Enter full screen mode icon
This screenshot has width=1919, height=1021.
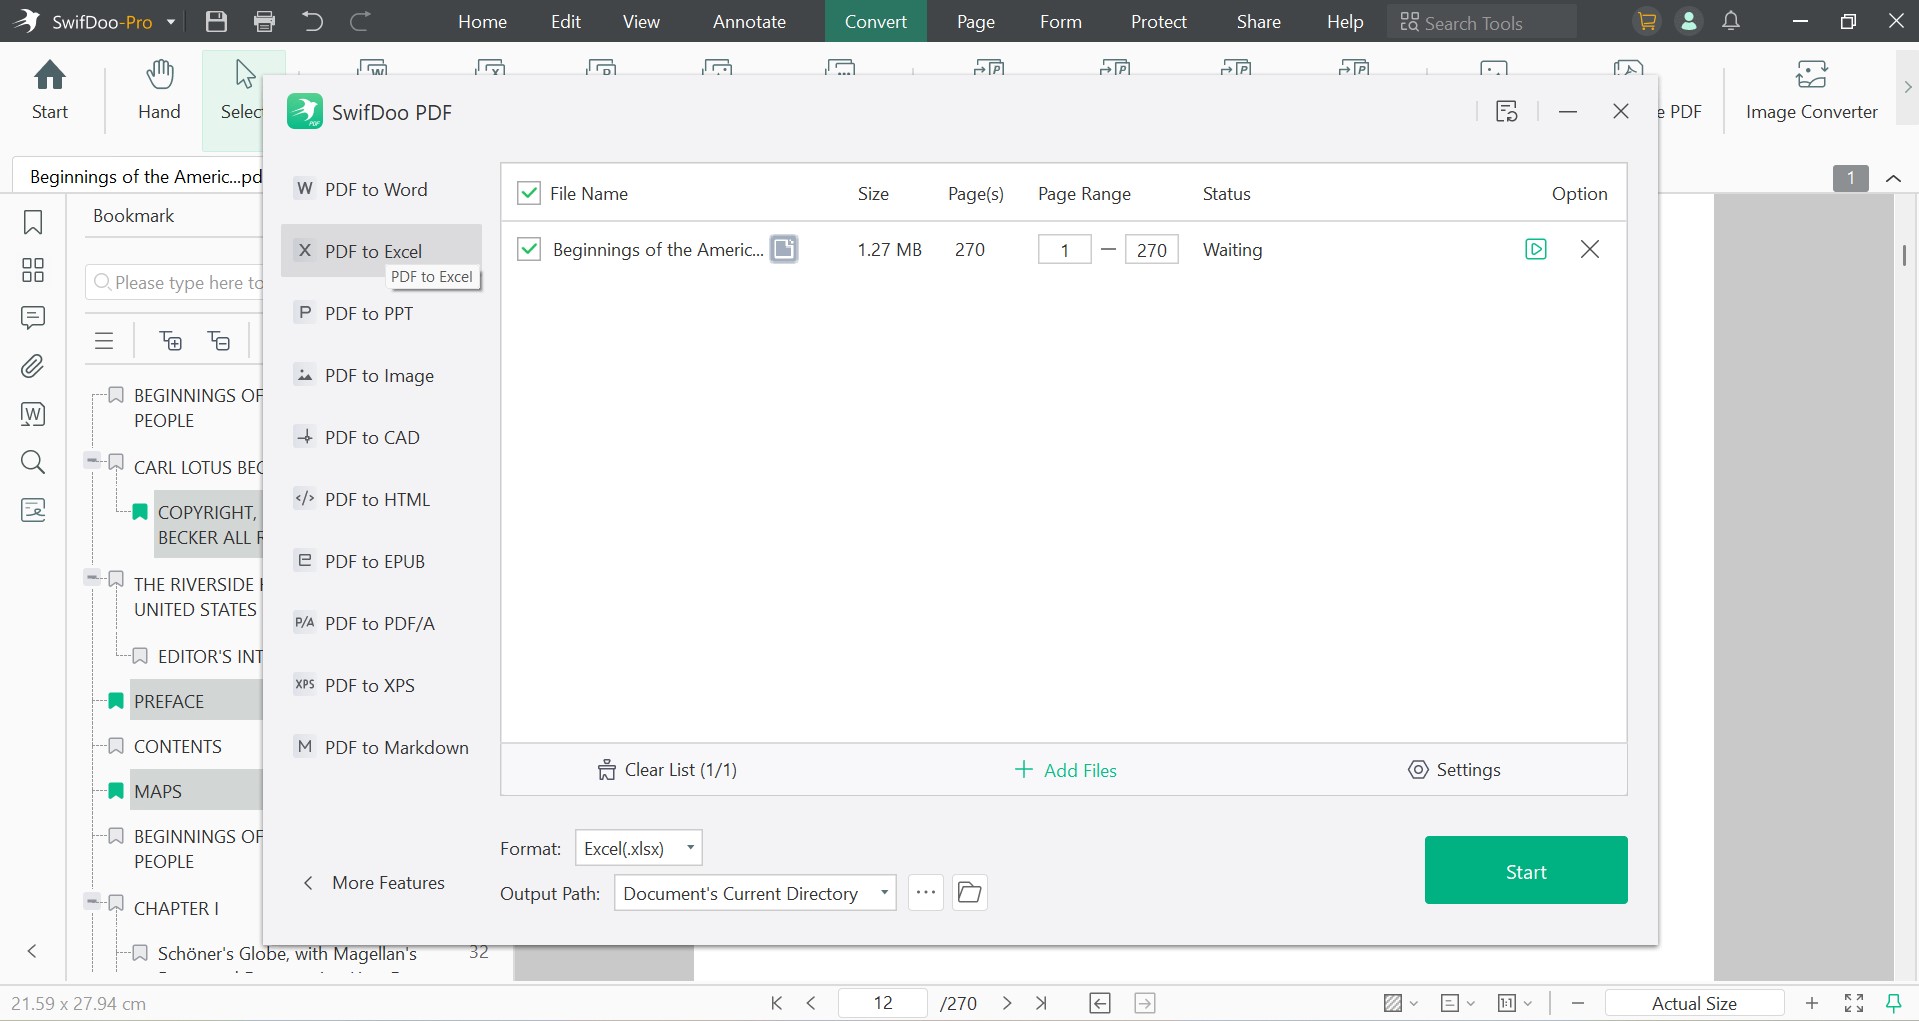(1854, 1003)
